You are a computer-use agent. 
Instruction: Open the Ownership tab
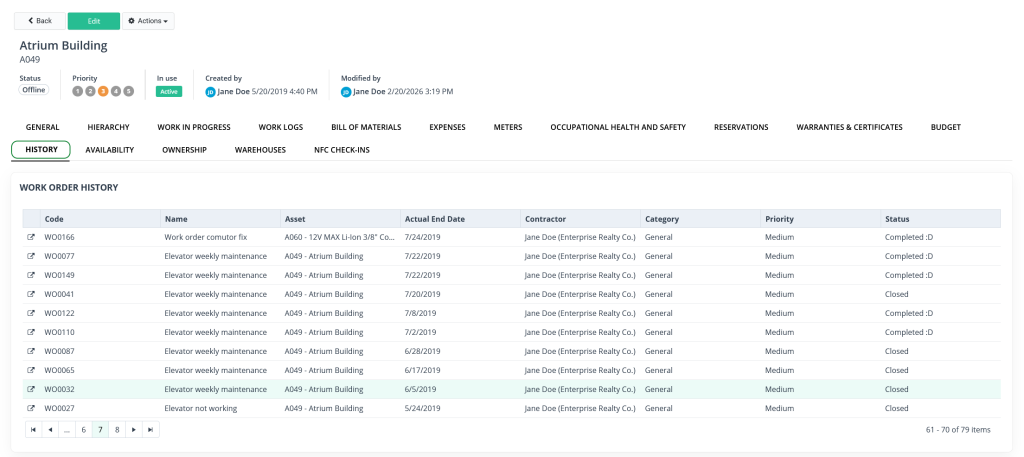pos(184,150)
